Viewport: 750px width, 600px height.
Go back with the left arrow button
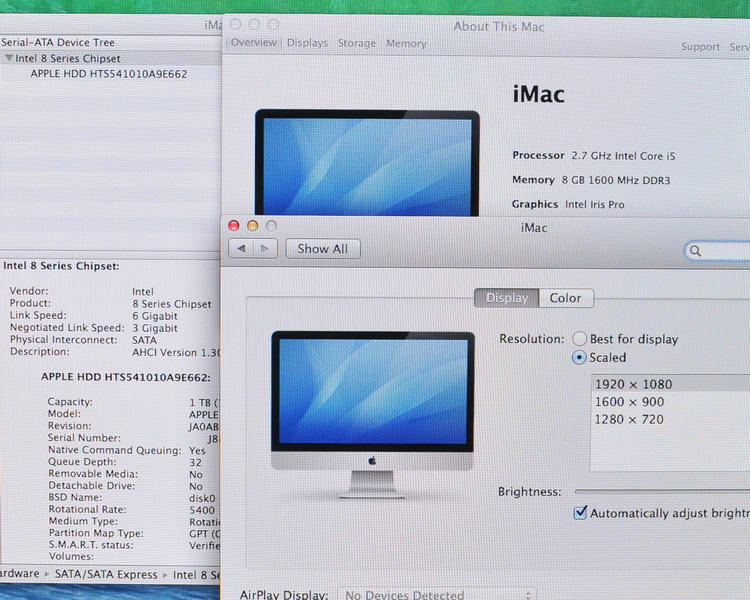tap(241, 249)
